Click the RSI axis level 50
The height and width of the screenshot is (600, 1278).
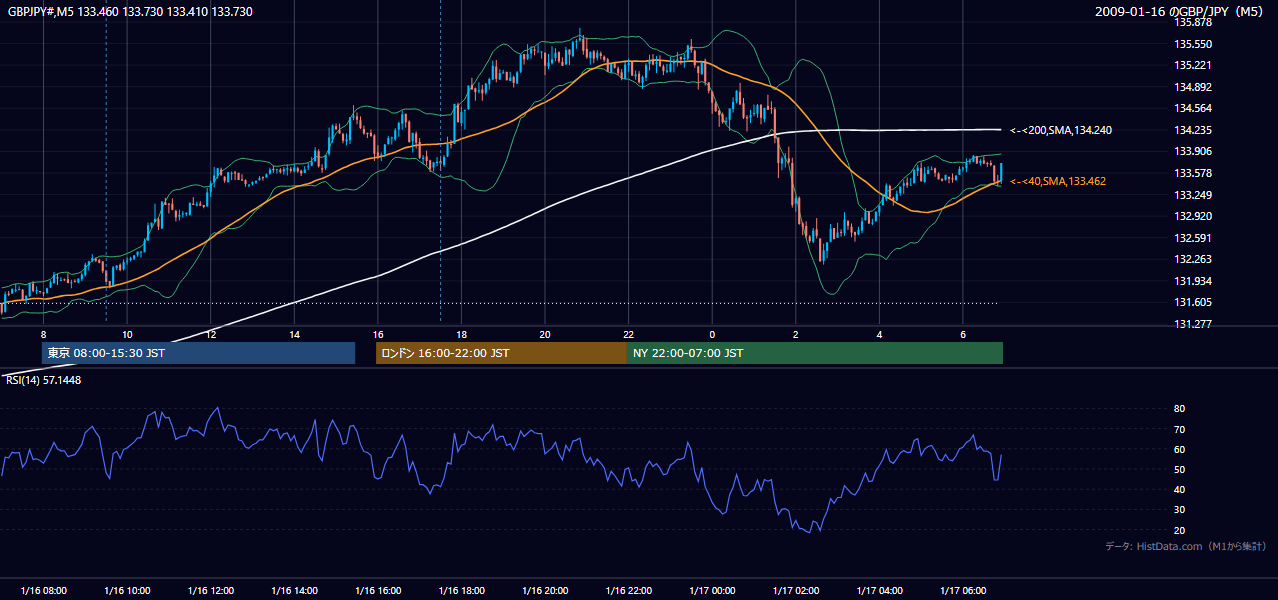(x=1179, y=469)
